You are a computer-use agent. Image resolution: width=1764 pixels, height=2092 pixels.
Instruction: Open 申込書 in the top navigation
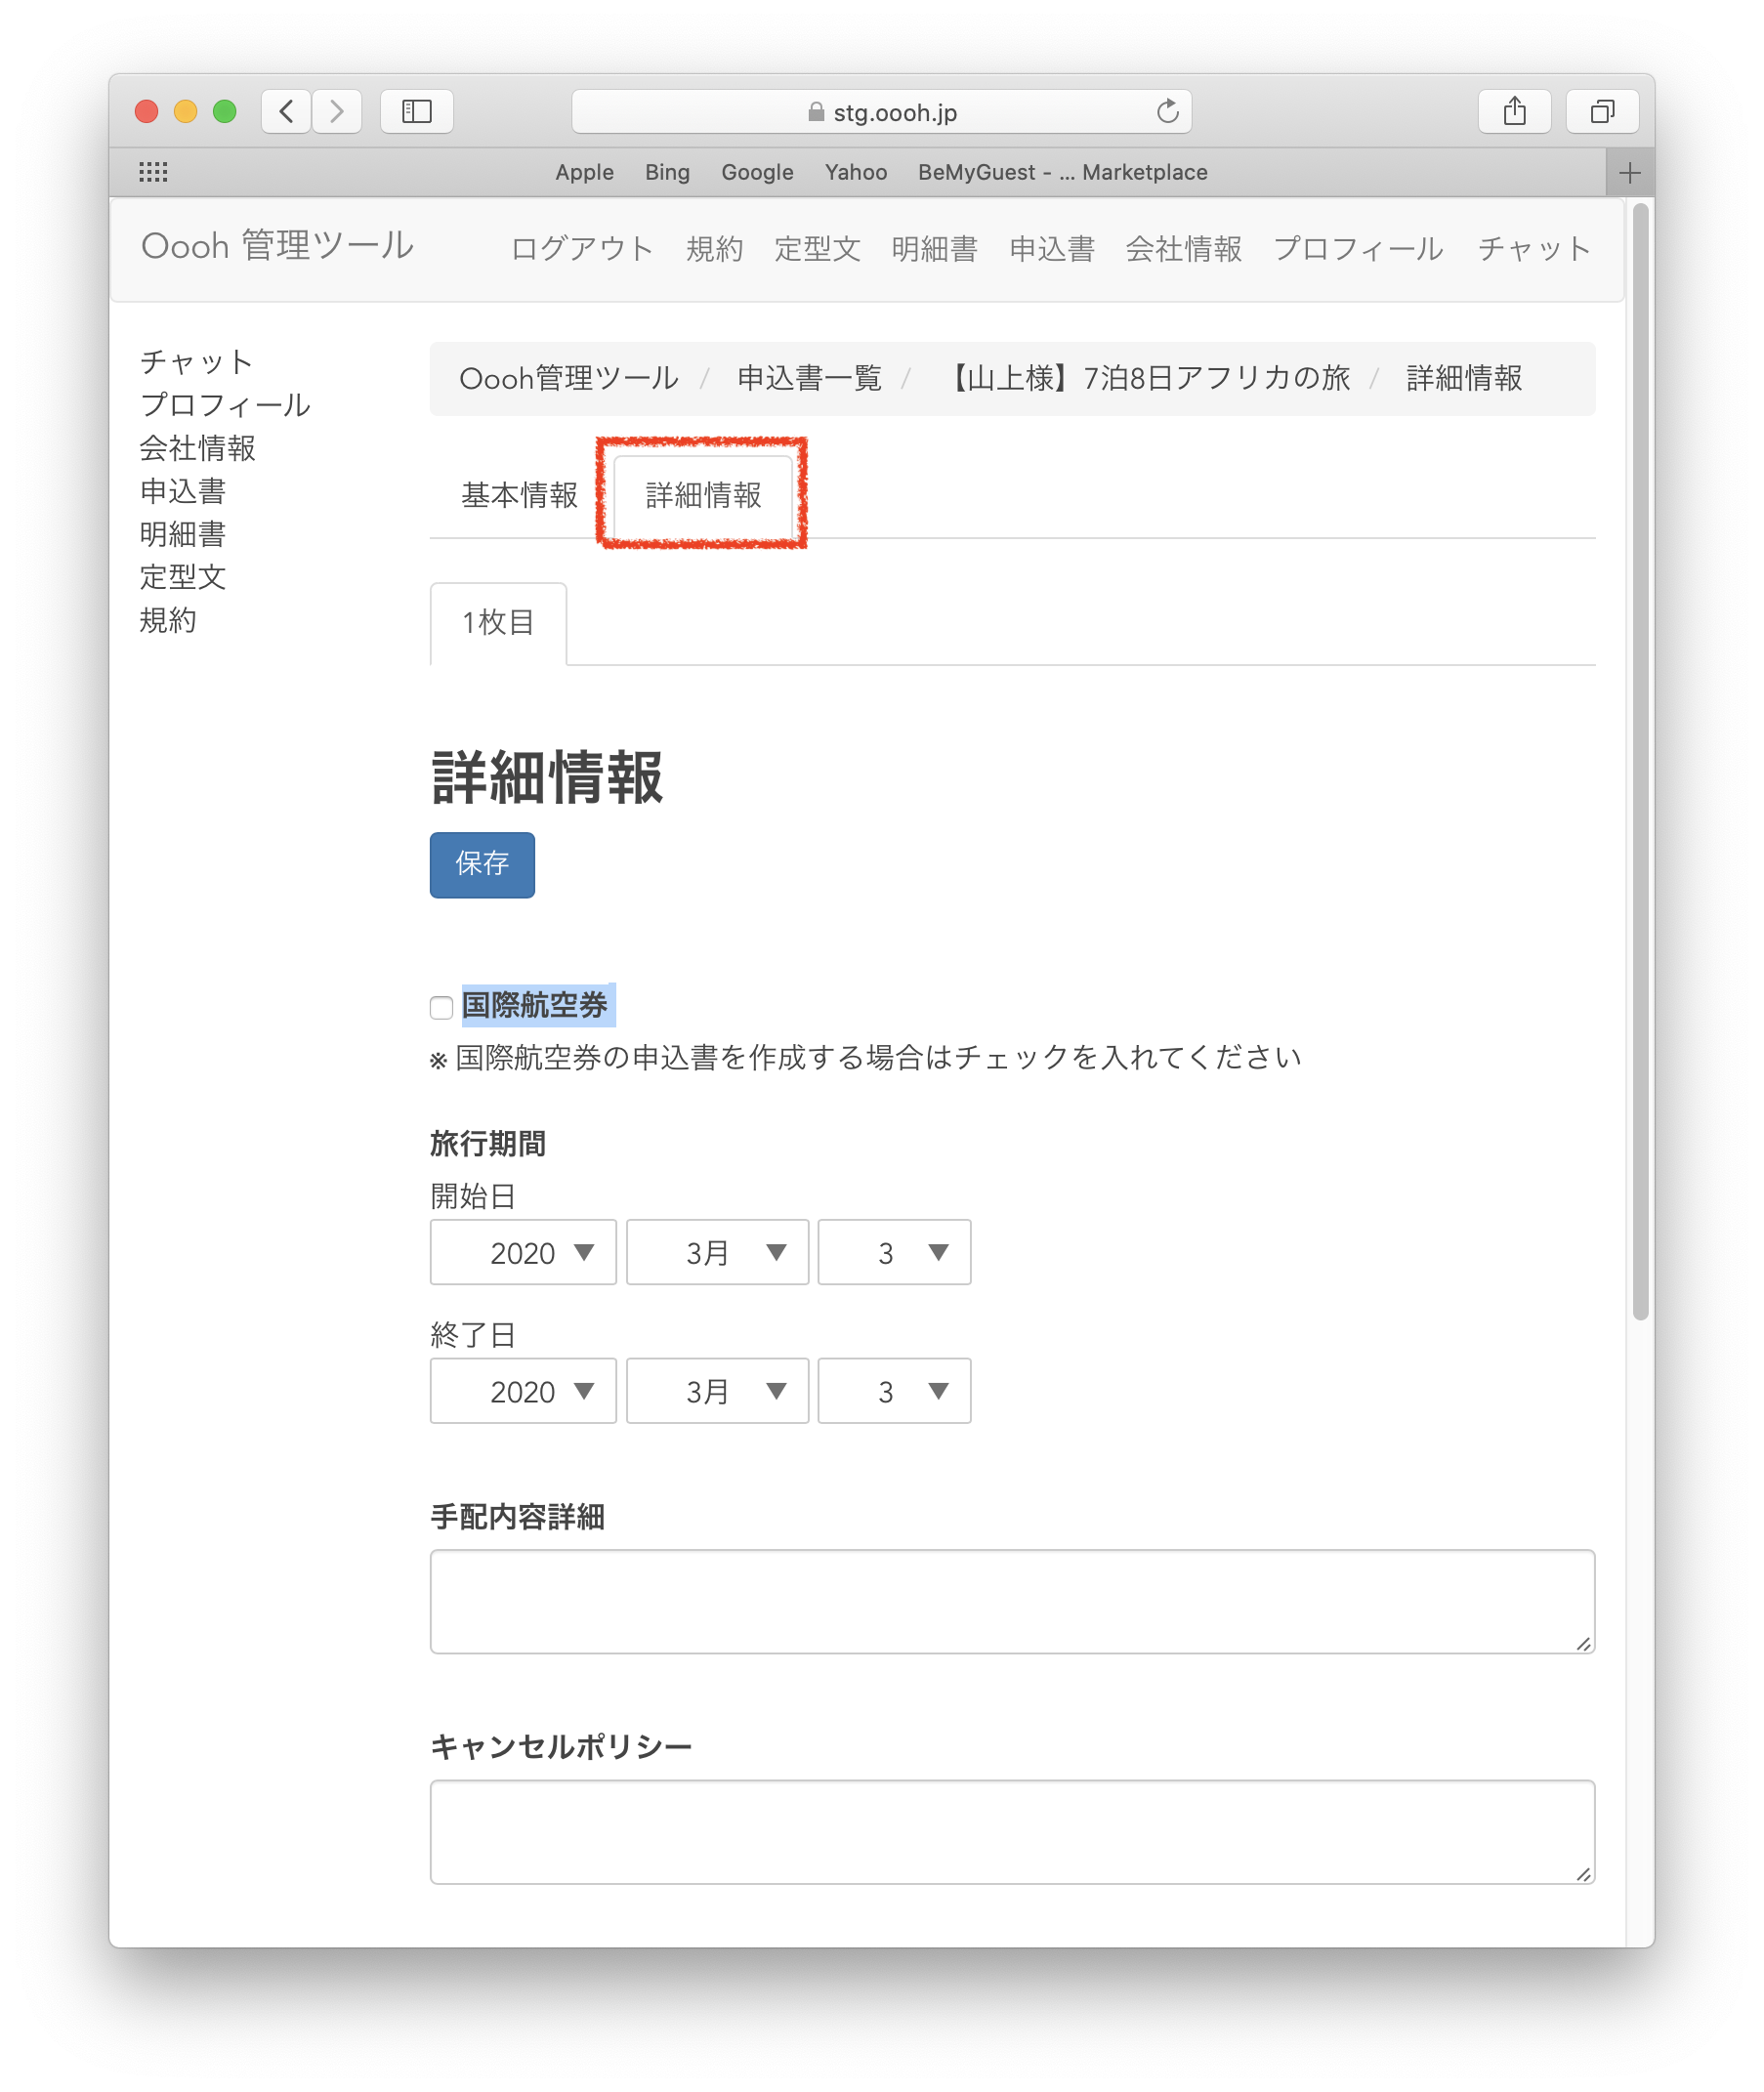click(x=1052, y=249)
